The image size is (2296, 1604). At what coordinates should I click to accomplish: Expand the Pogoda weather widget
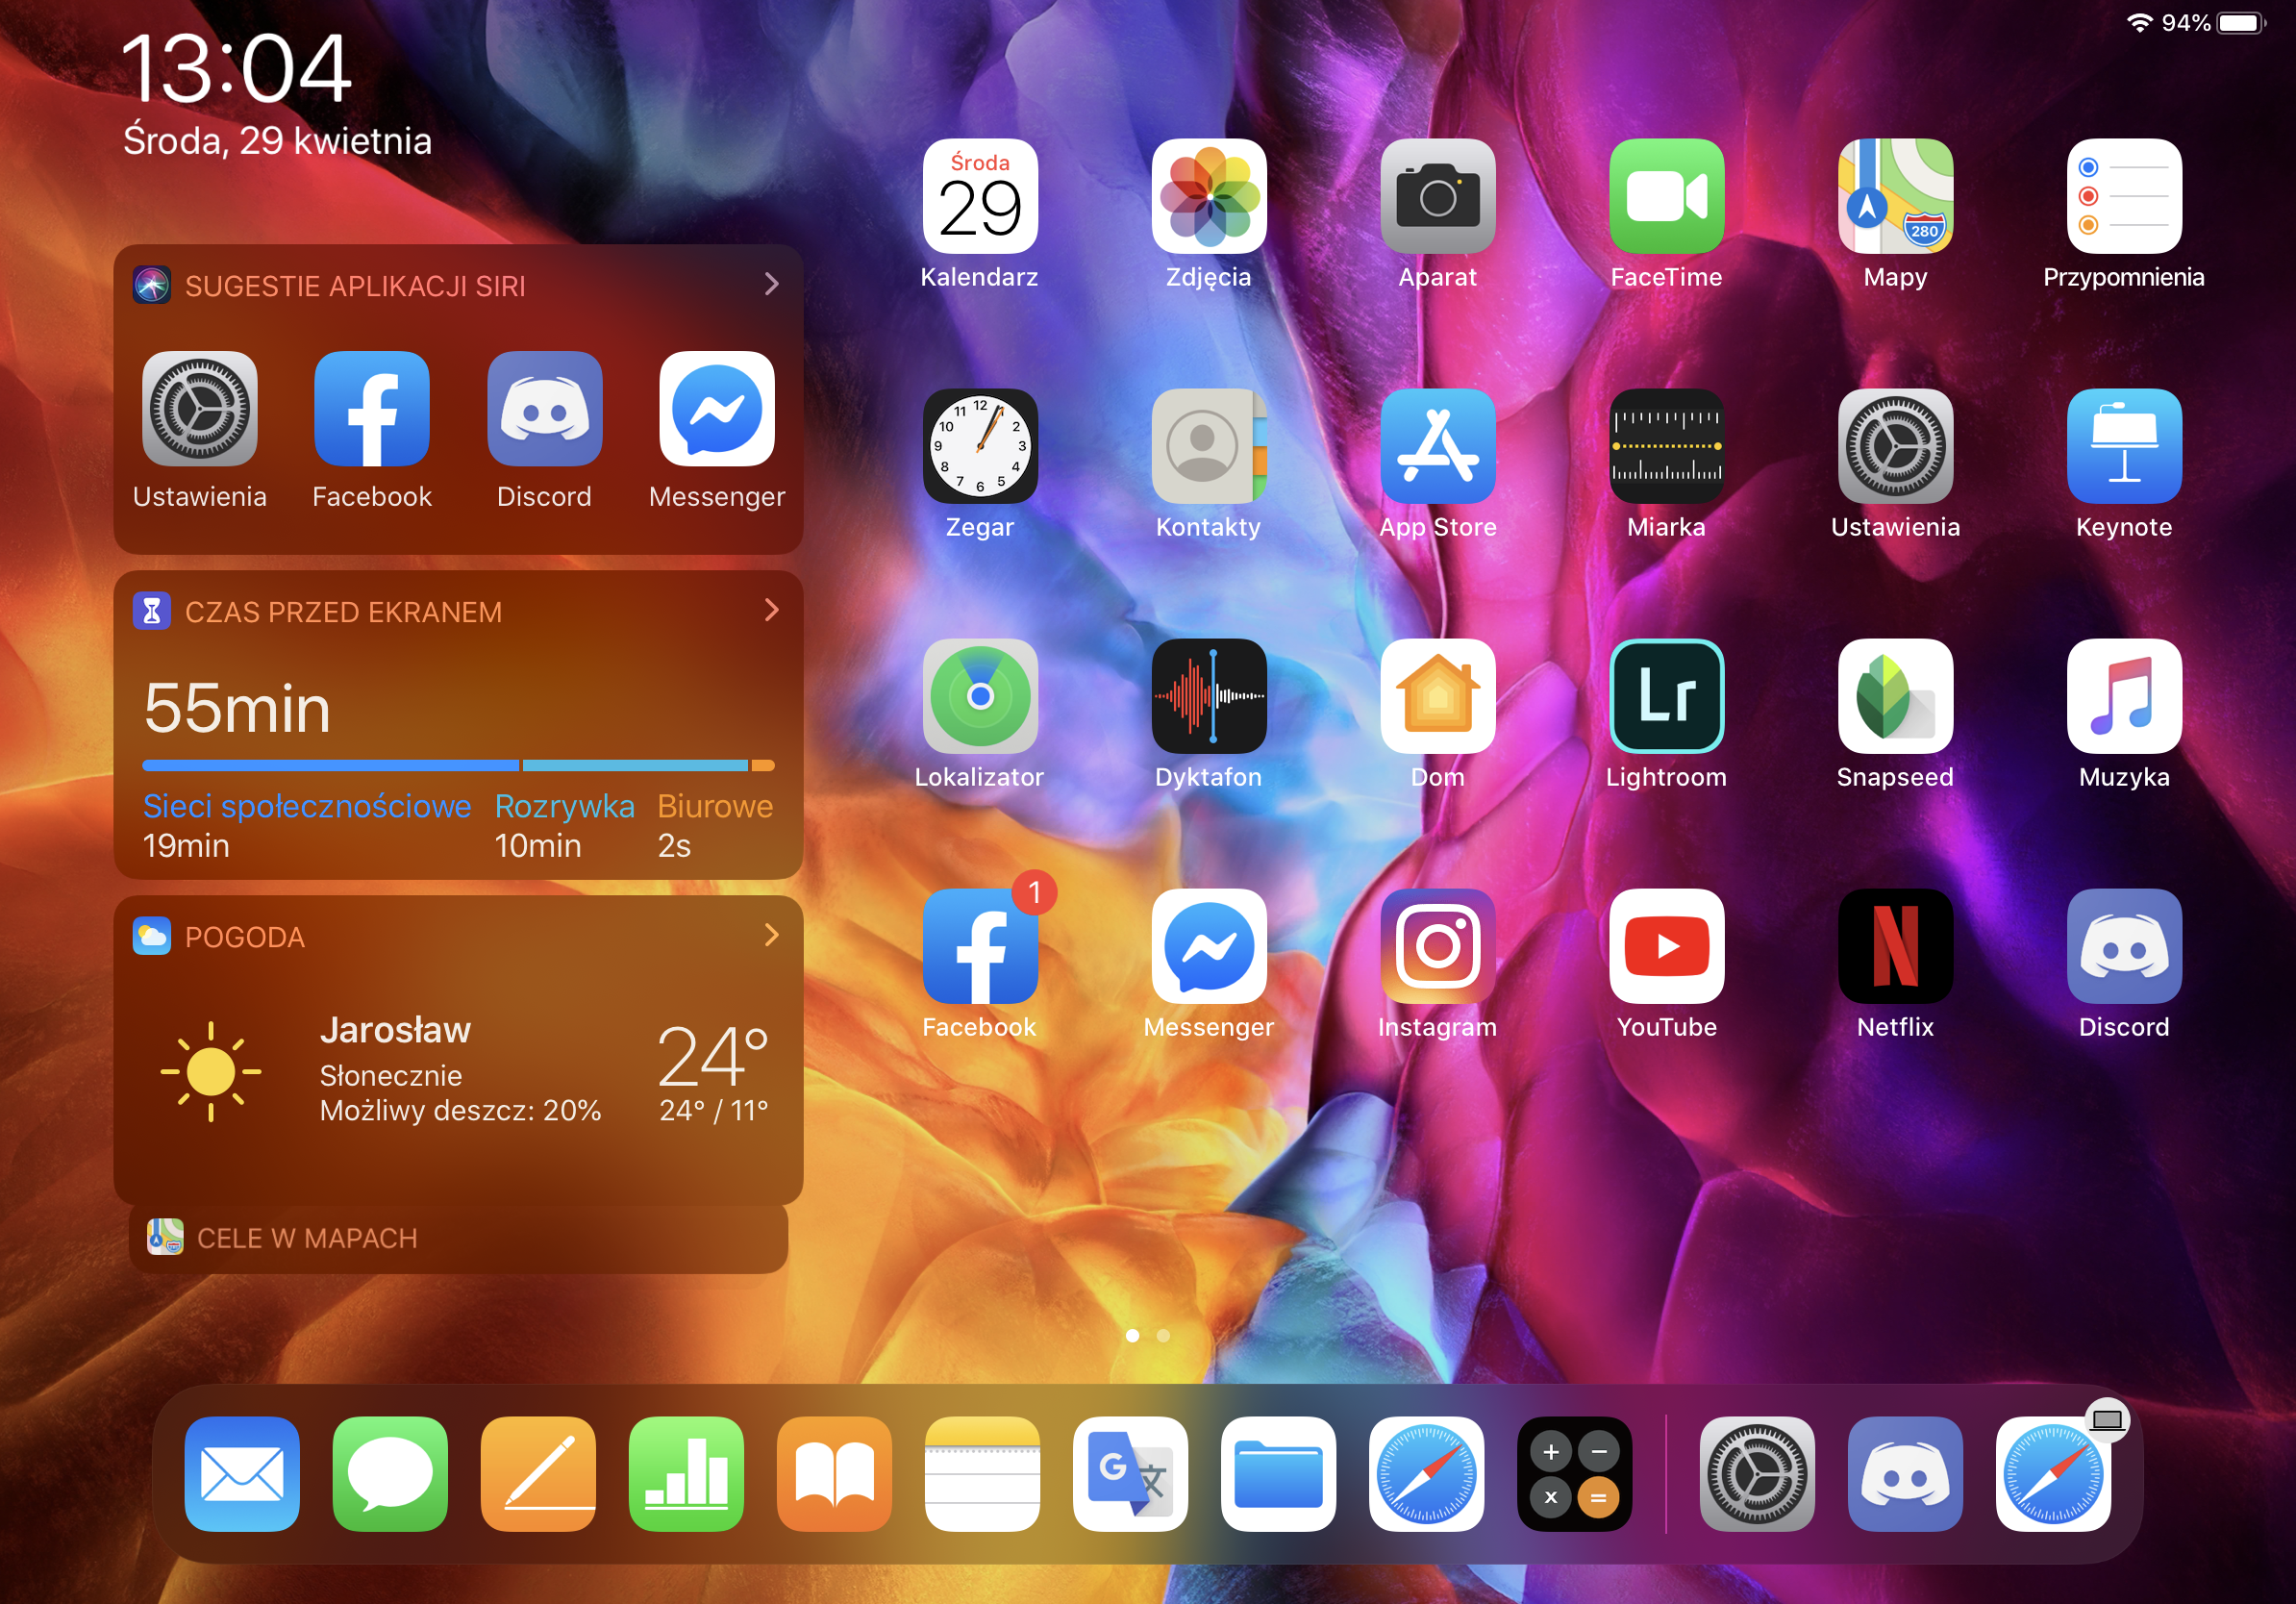[x=771, y=935]
